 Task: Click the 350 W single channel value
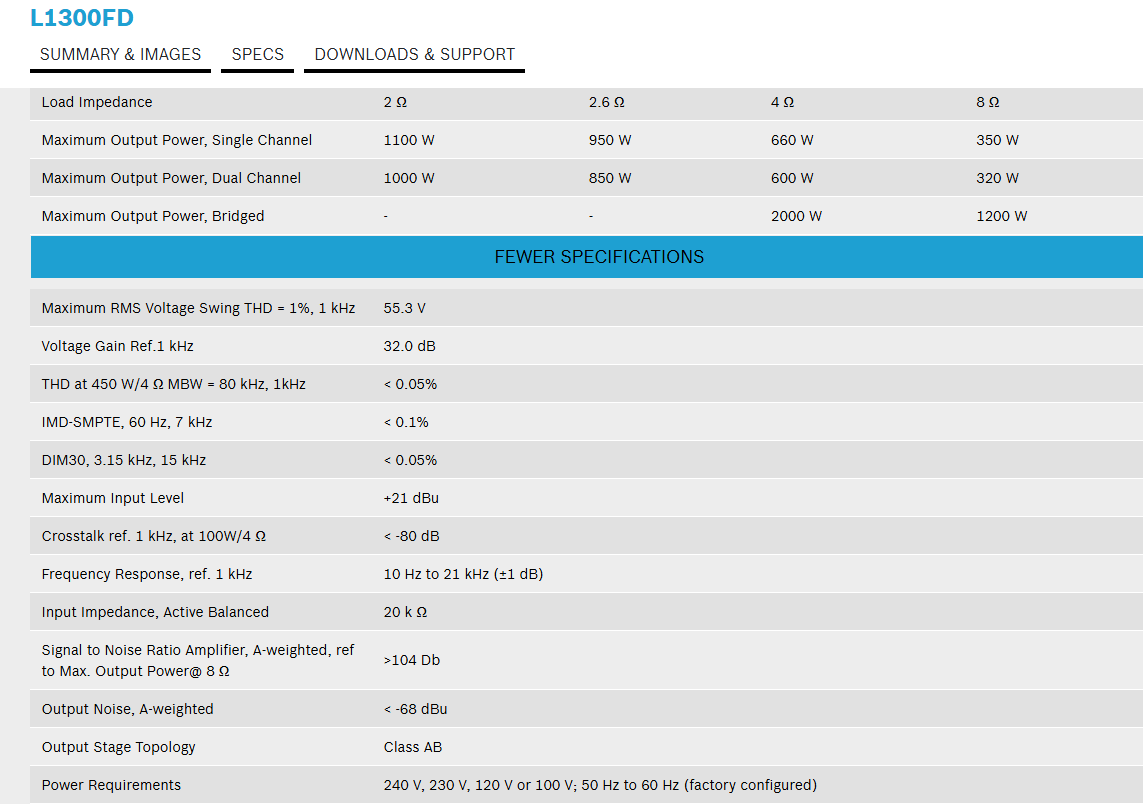coord(997,140)
